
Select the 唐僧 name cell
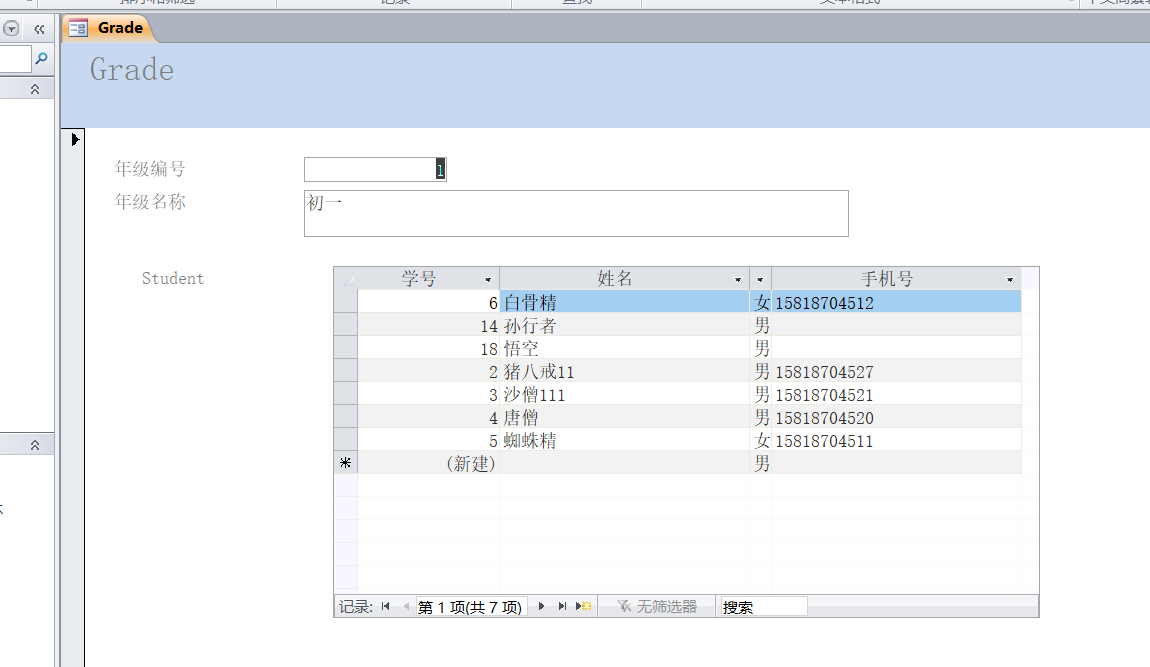coord(624,418)
